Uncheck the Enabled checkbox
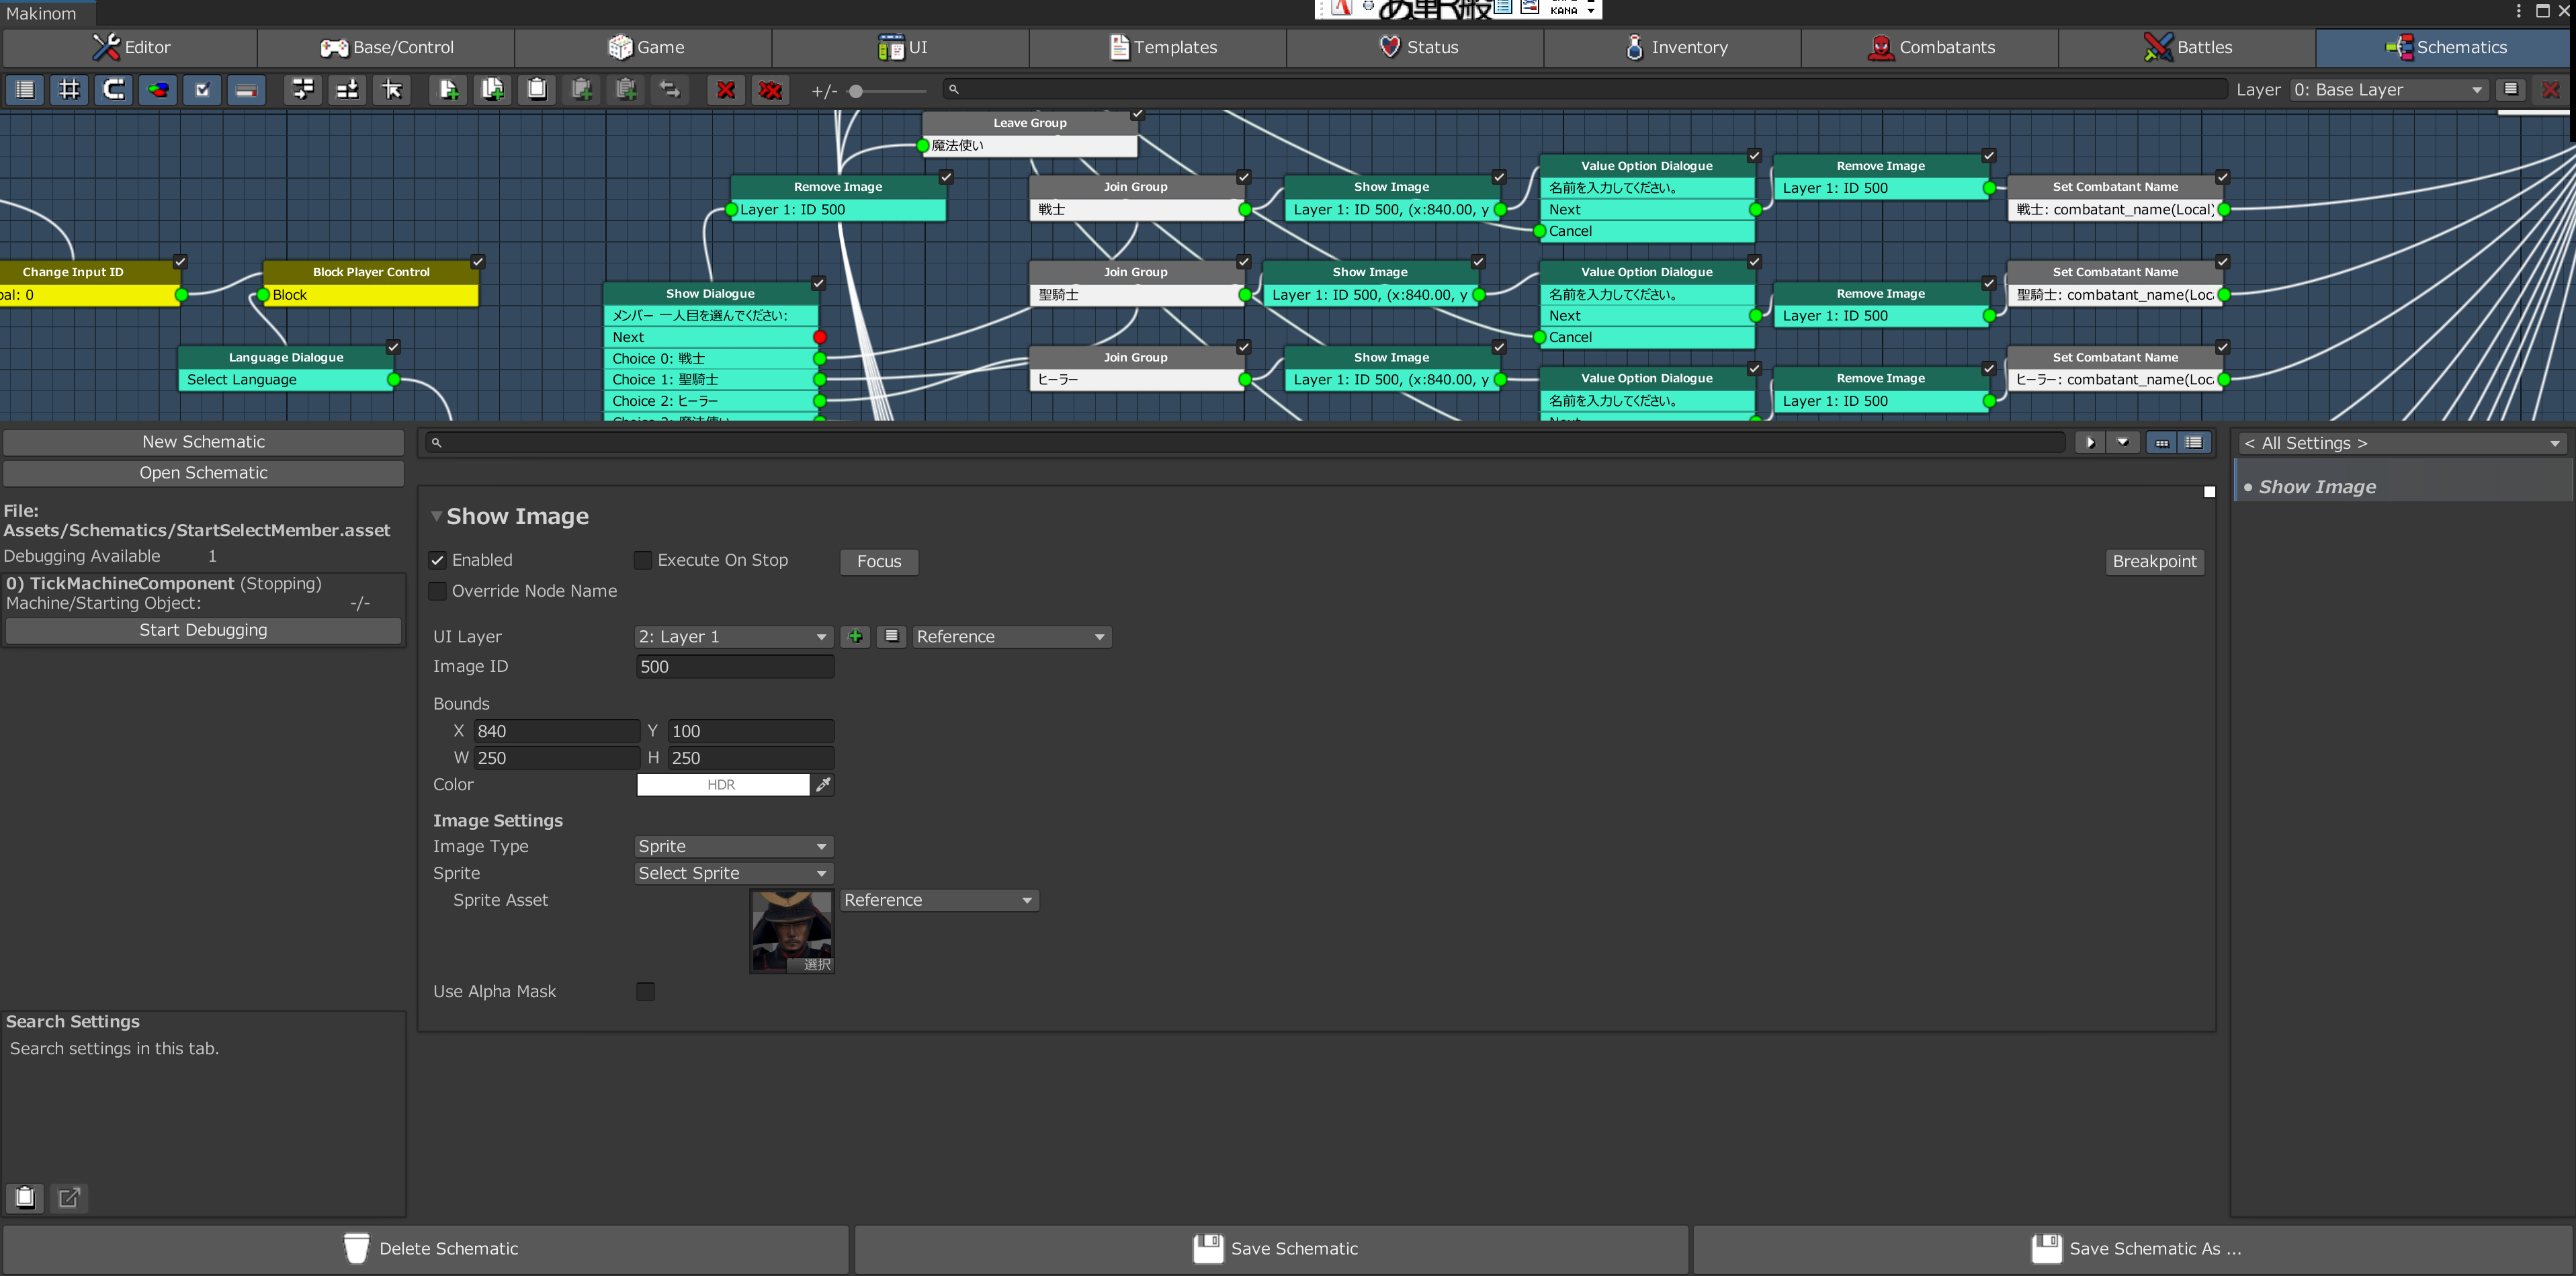Viewport: 2576px width, 1276px height. [437, 560]
